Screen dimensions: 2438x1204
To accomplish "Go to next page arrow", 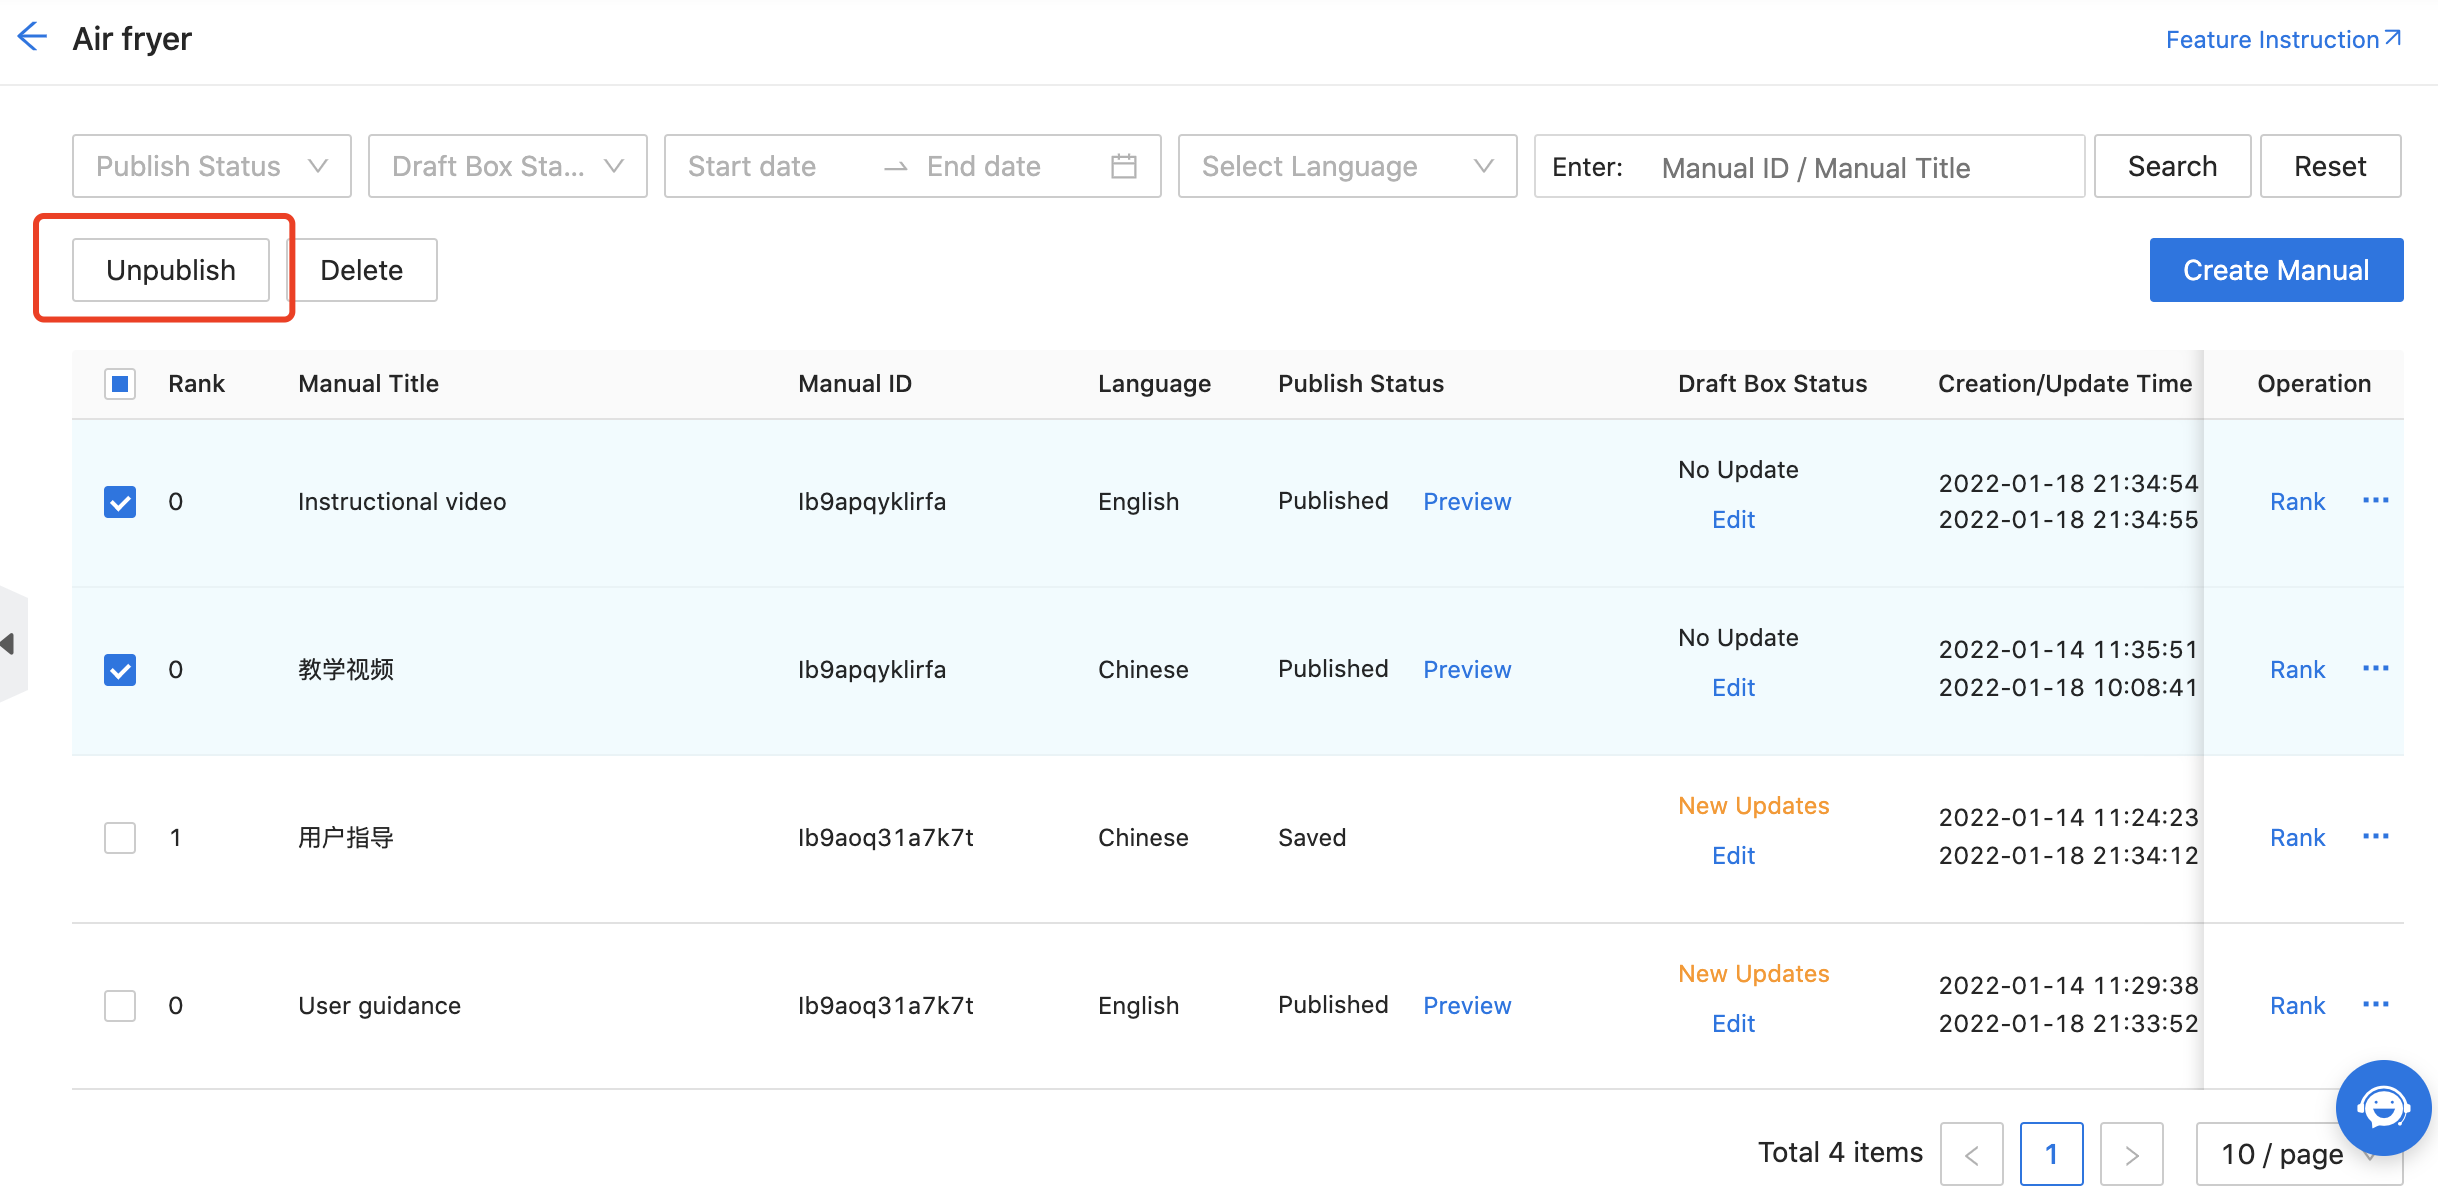I will (x=2132, y=1154).
